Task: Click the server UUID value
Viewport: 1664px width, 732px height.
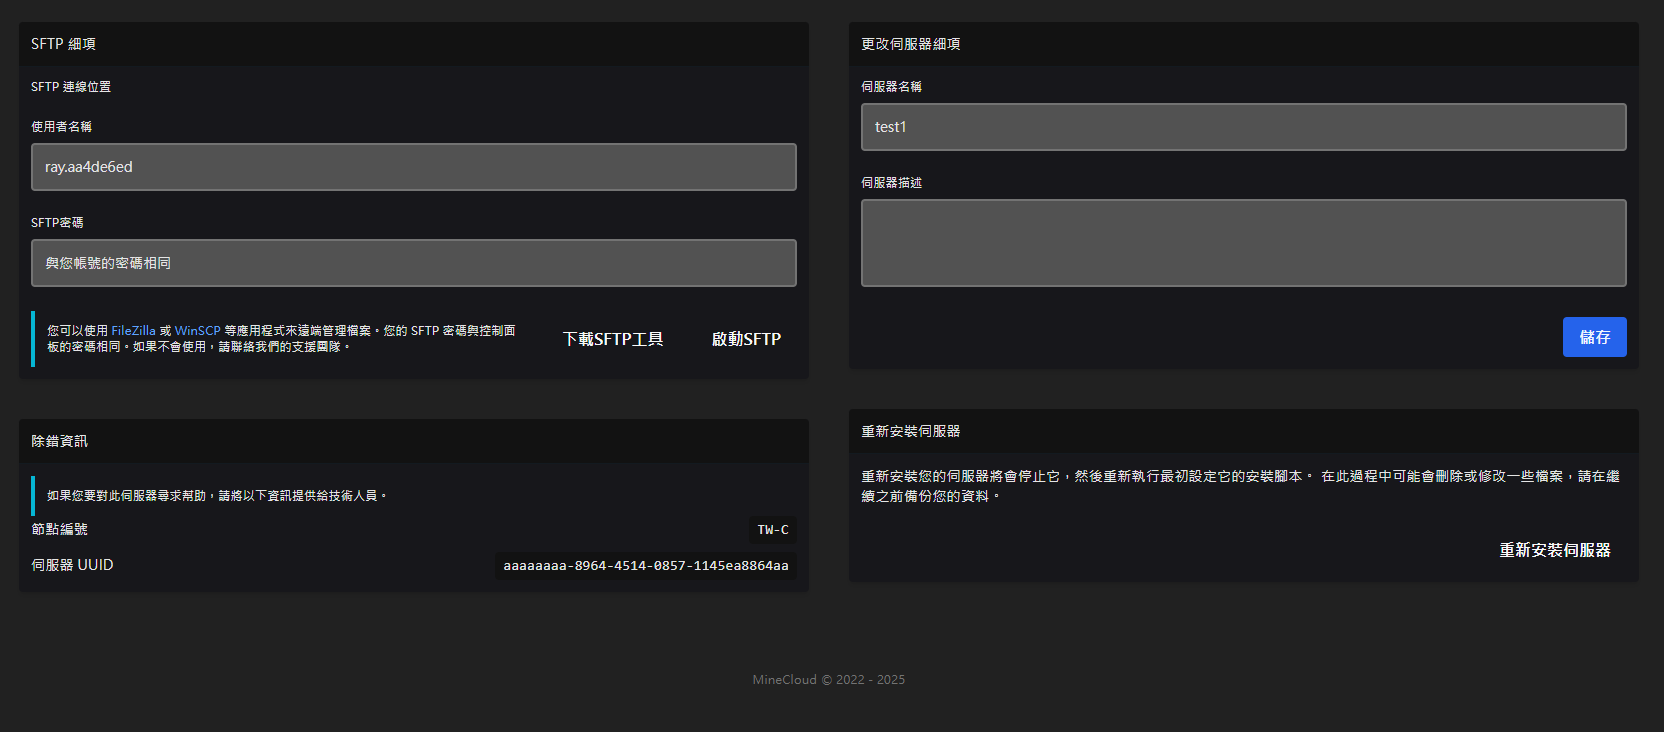Action: [645, 566]
